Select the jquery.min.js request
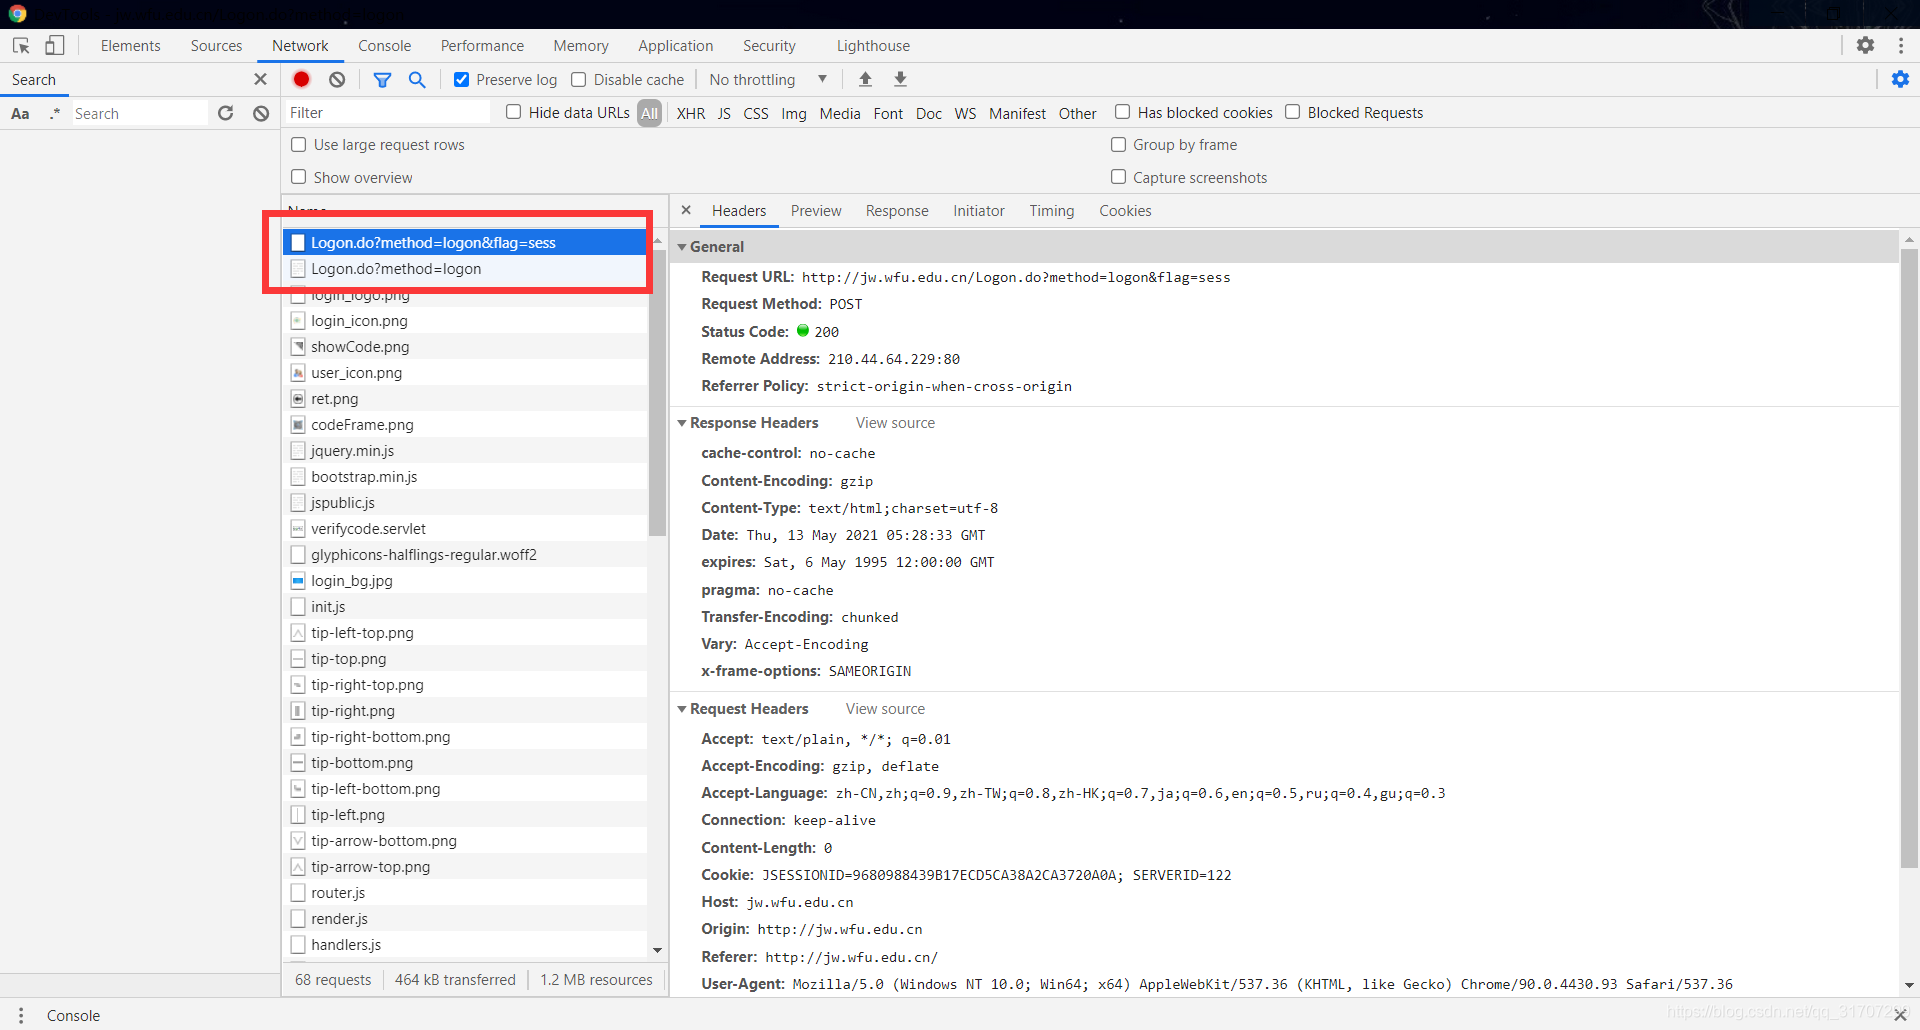 coord(465,451)
